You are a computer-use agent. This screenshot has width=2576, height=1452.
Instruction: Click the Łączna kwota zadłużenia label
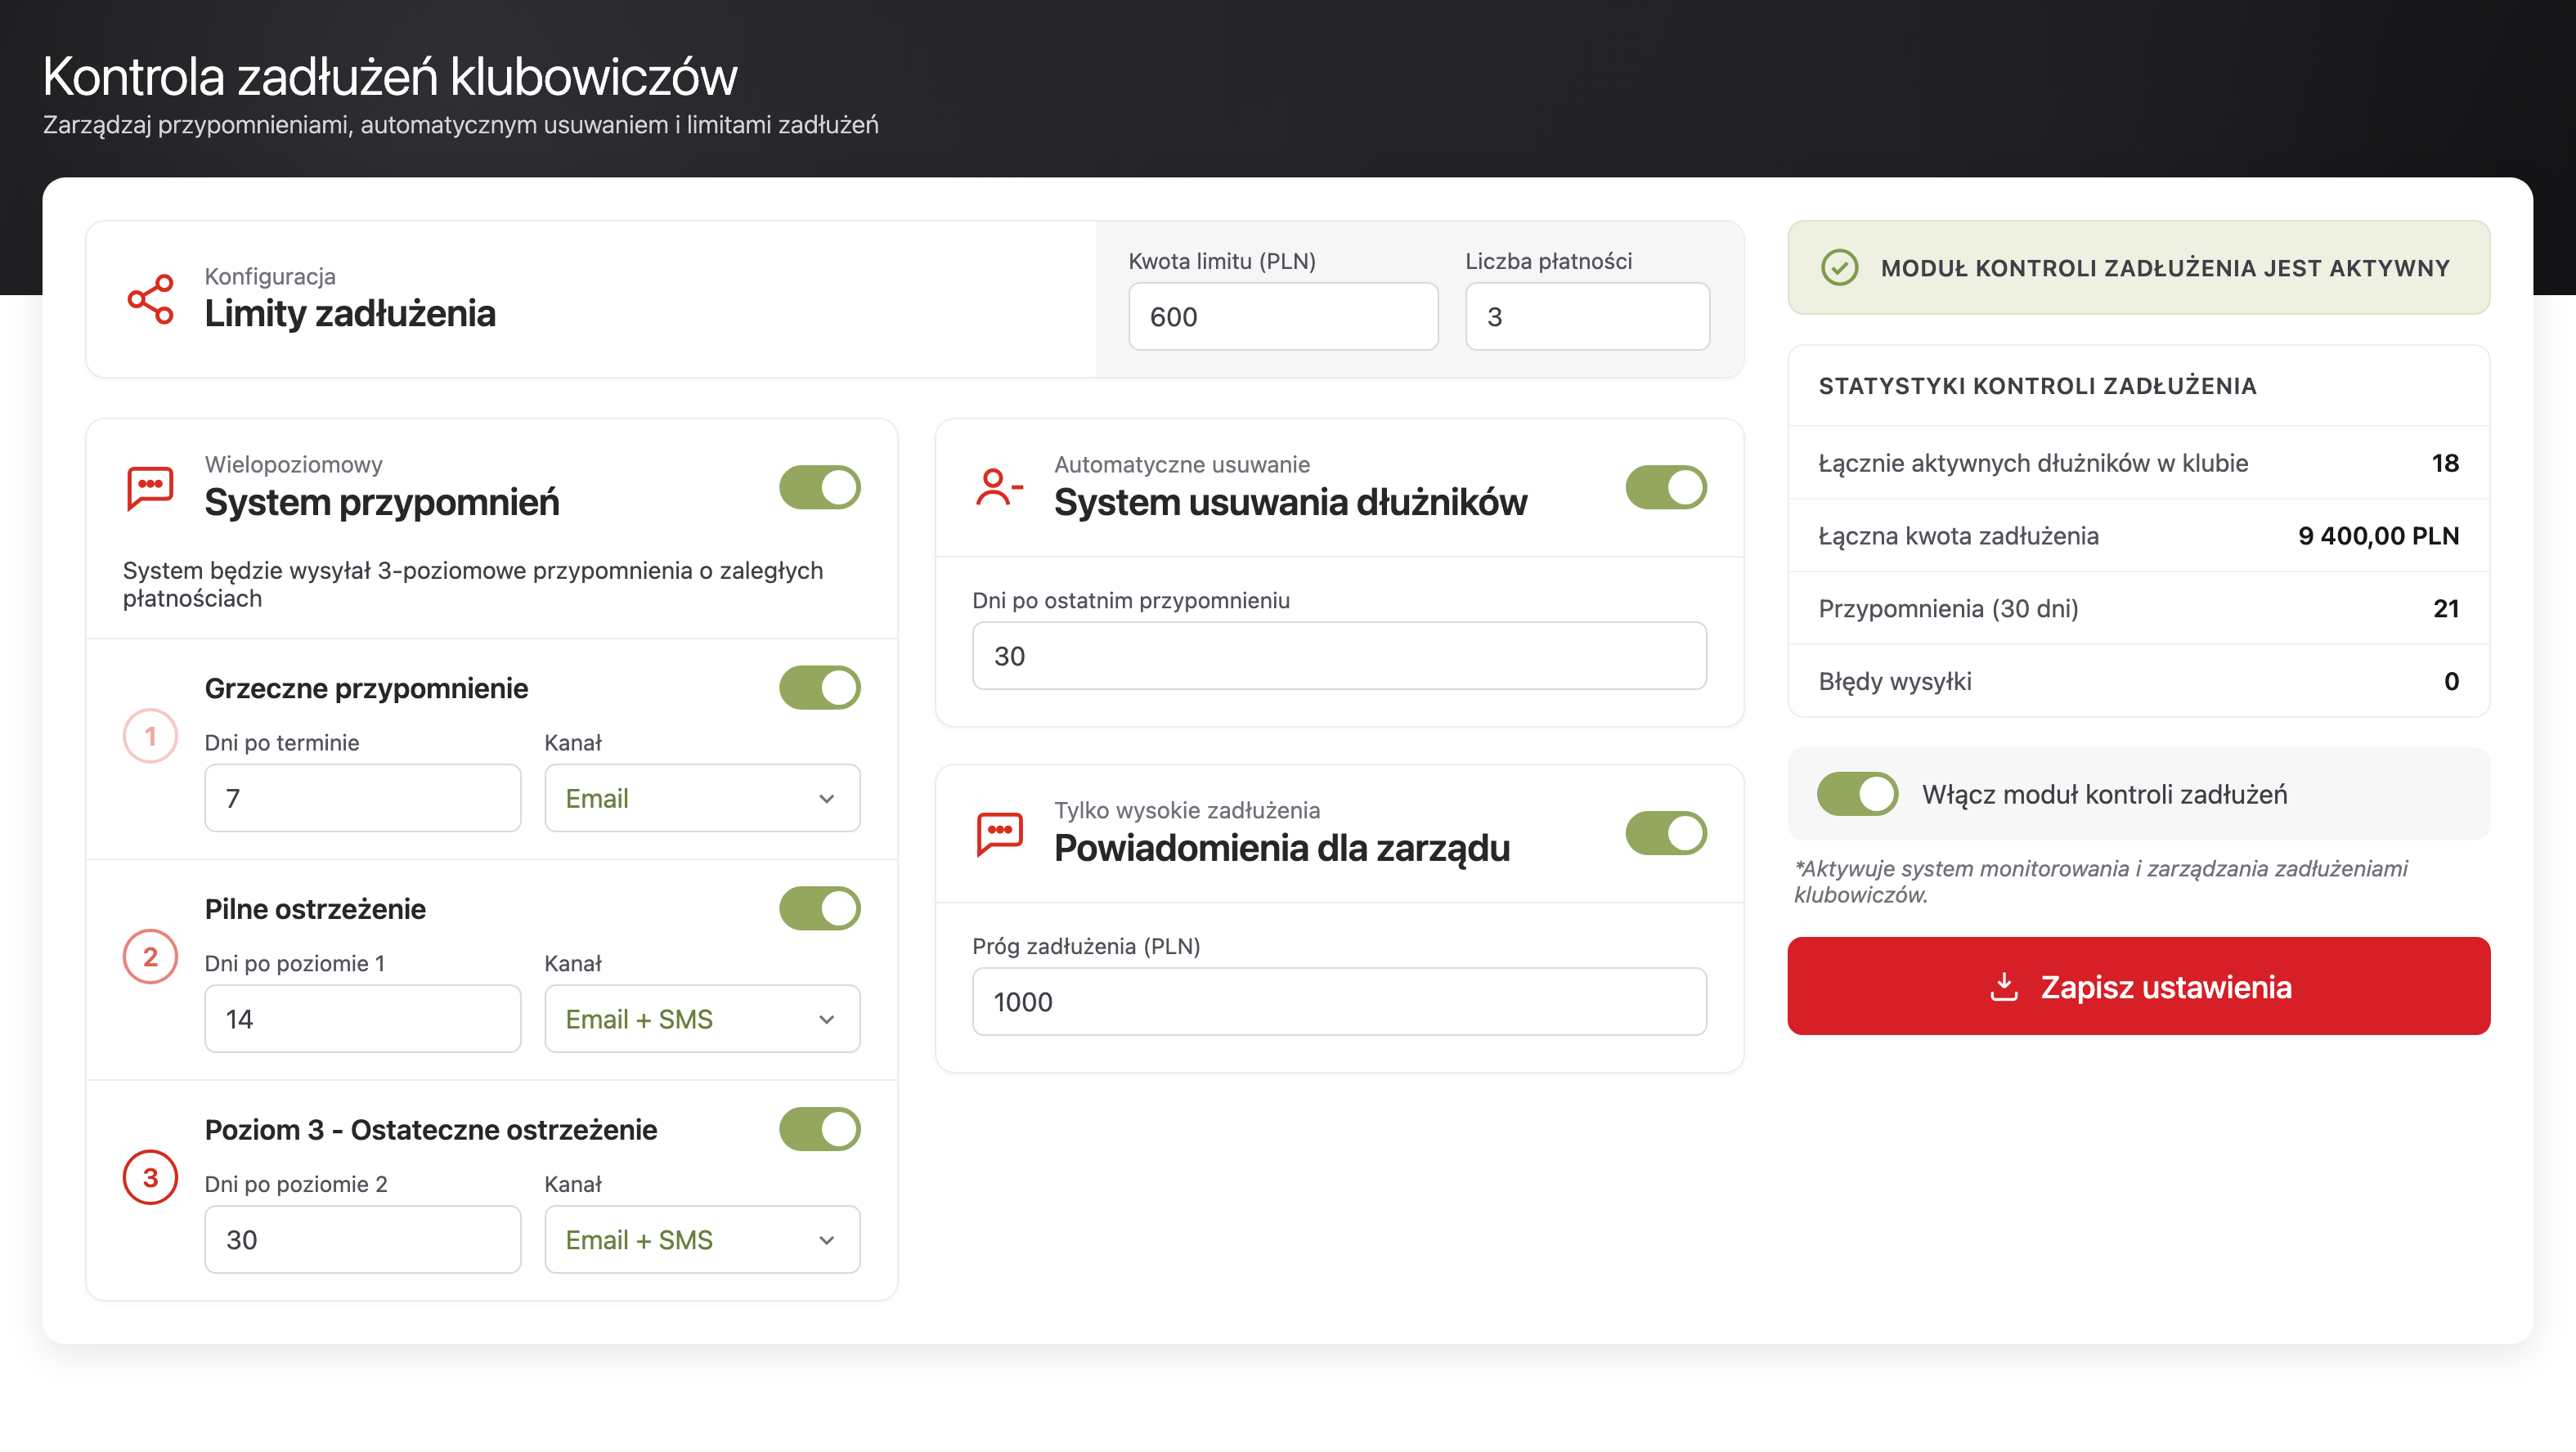click(x=1958, y=536)
